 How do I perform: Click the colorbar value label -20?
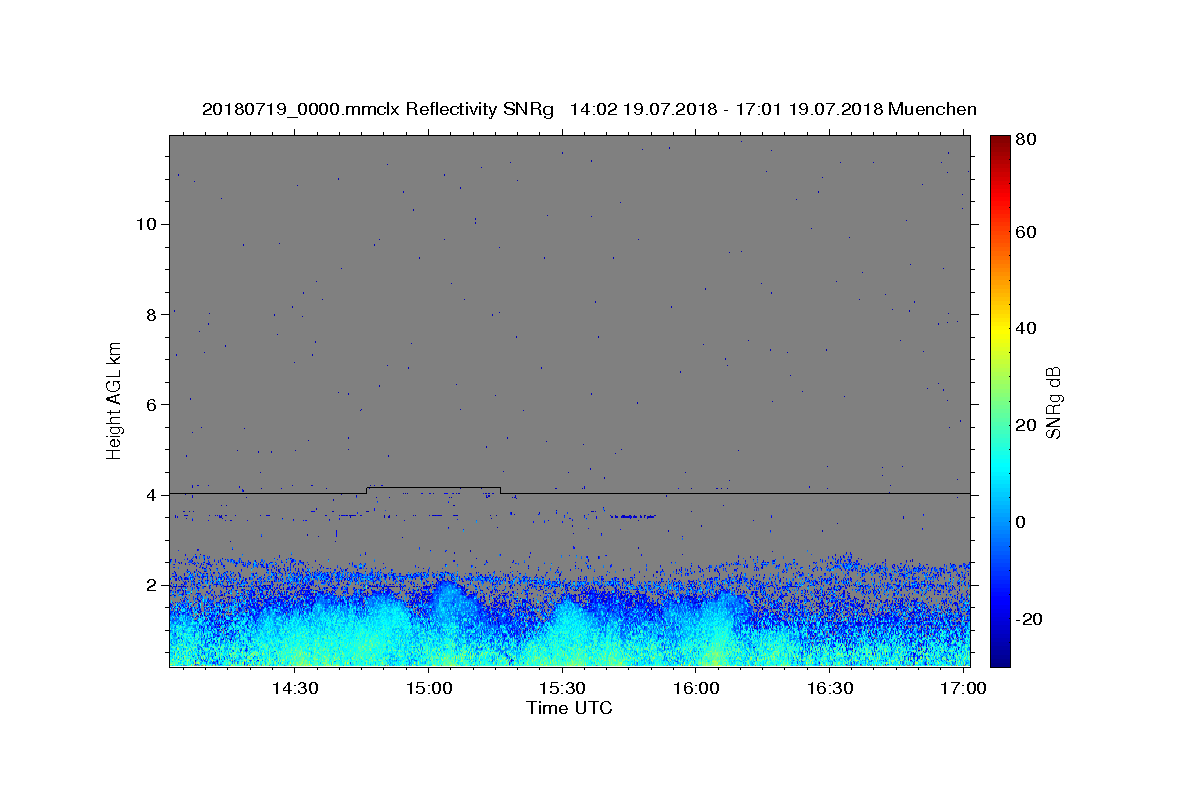click(x=1030, y=619)
